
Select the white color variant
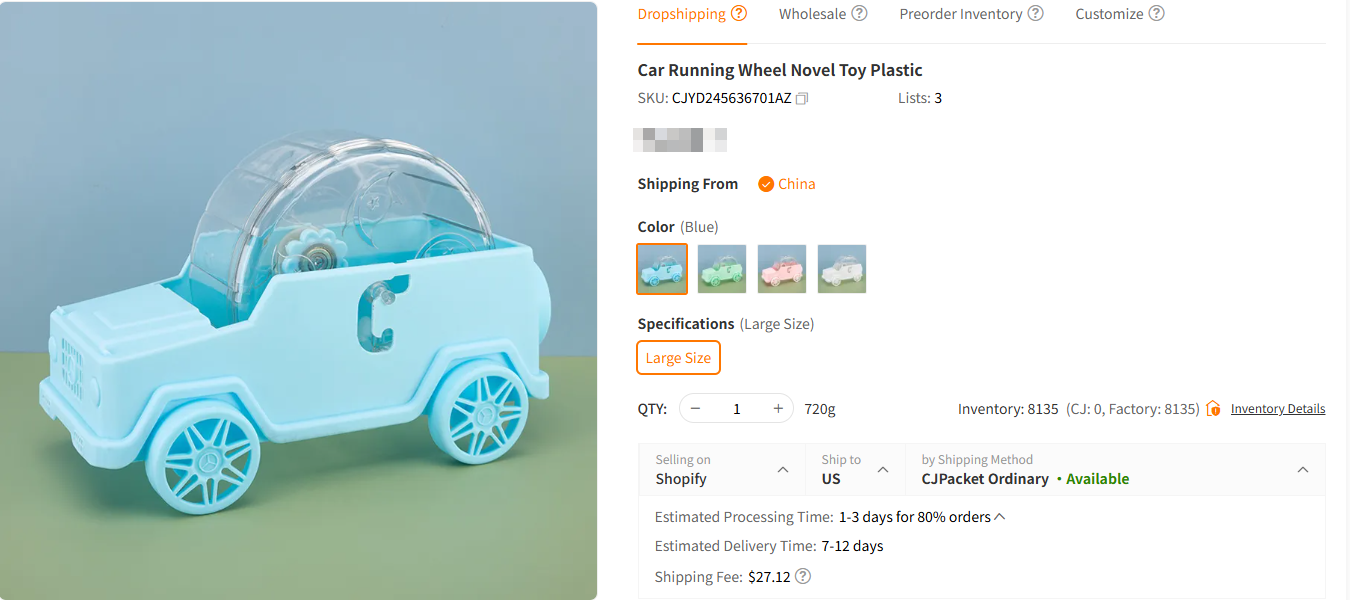(841, 268)
